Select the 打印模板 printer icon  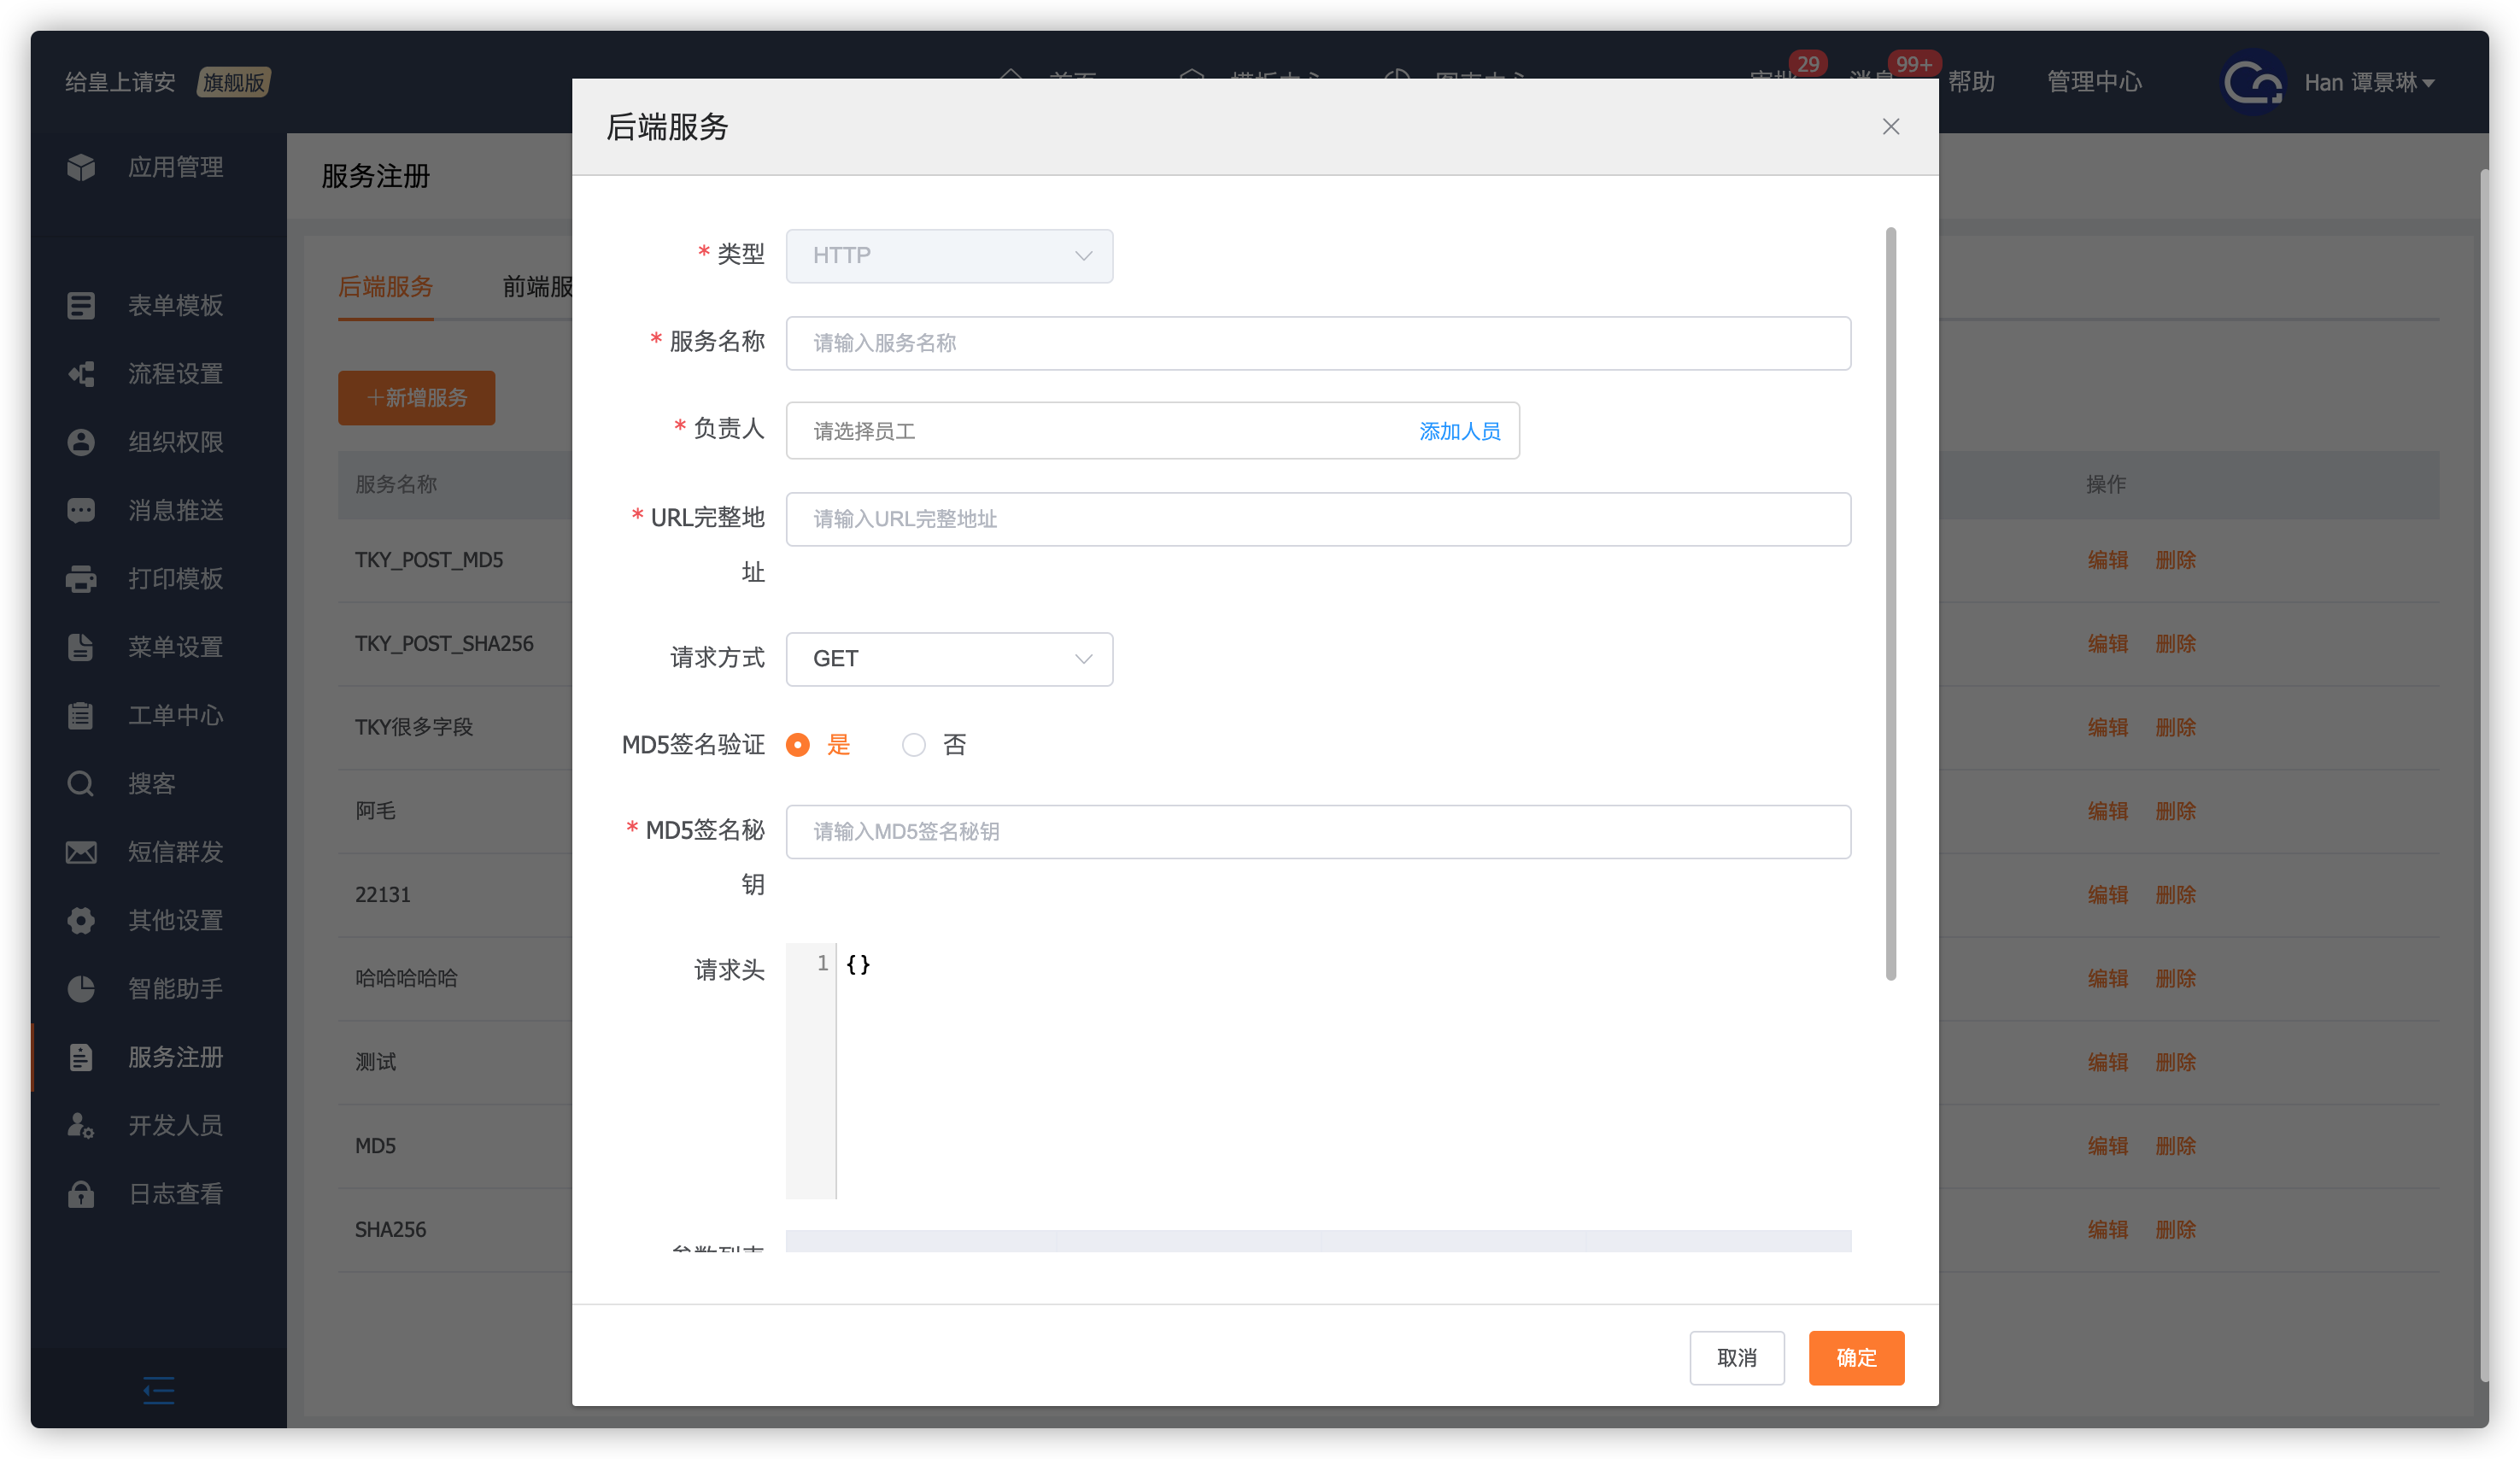coord(81,579)
